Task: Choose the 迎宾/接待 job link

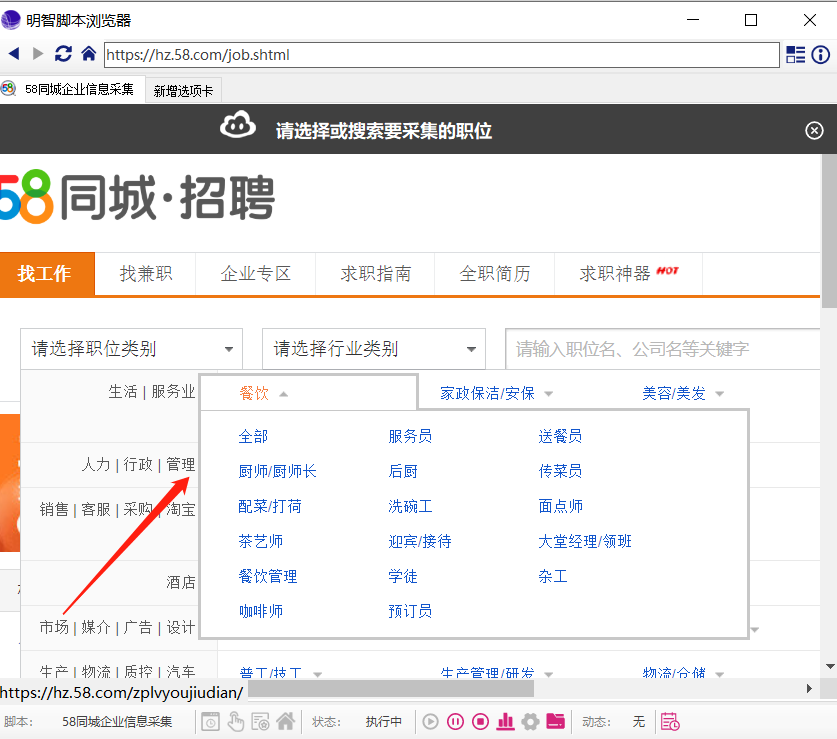Action: coord(420,541)
